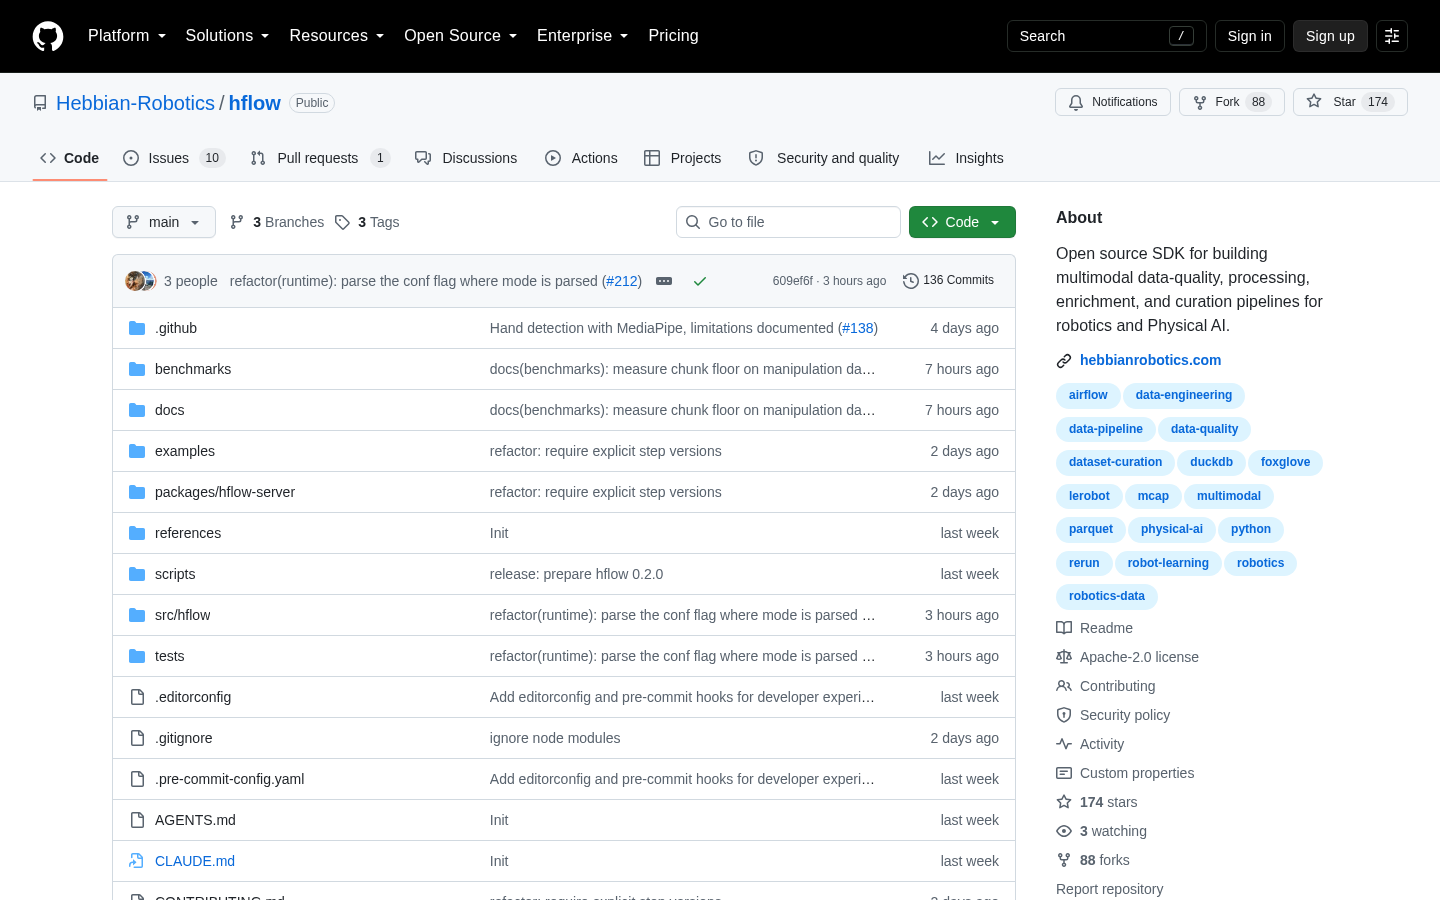The image size is (1440, 900).
Task: Click the tests folder icon
Action: [x=137, y=656]
